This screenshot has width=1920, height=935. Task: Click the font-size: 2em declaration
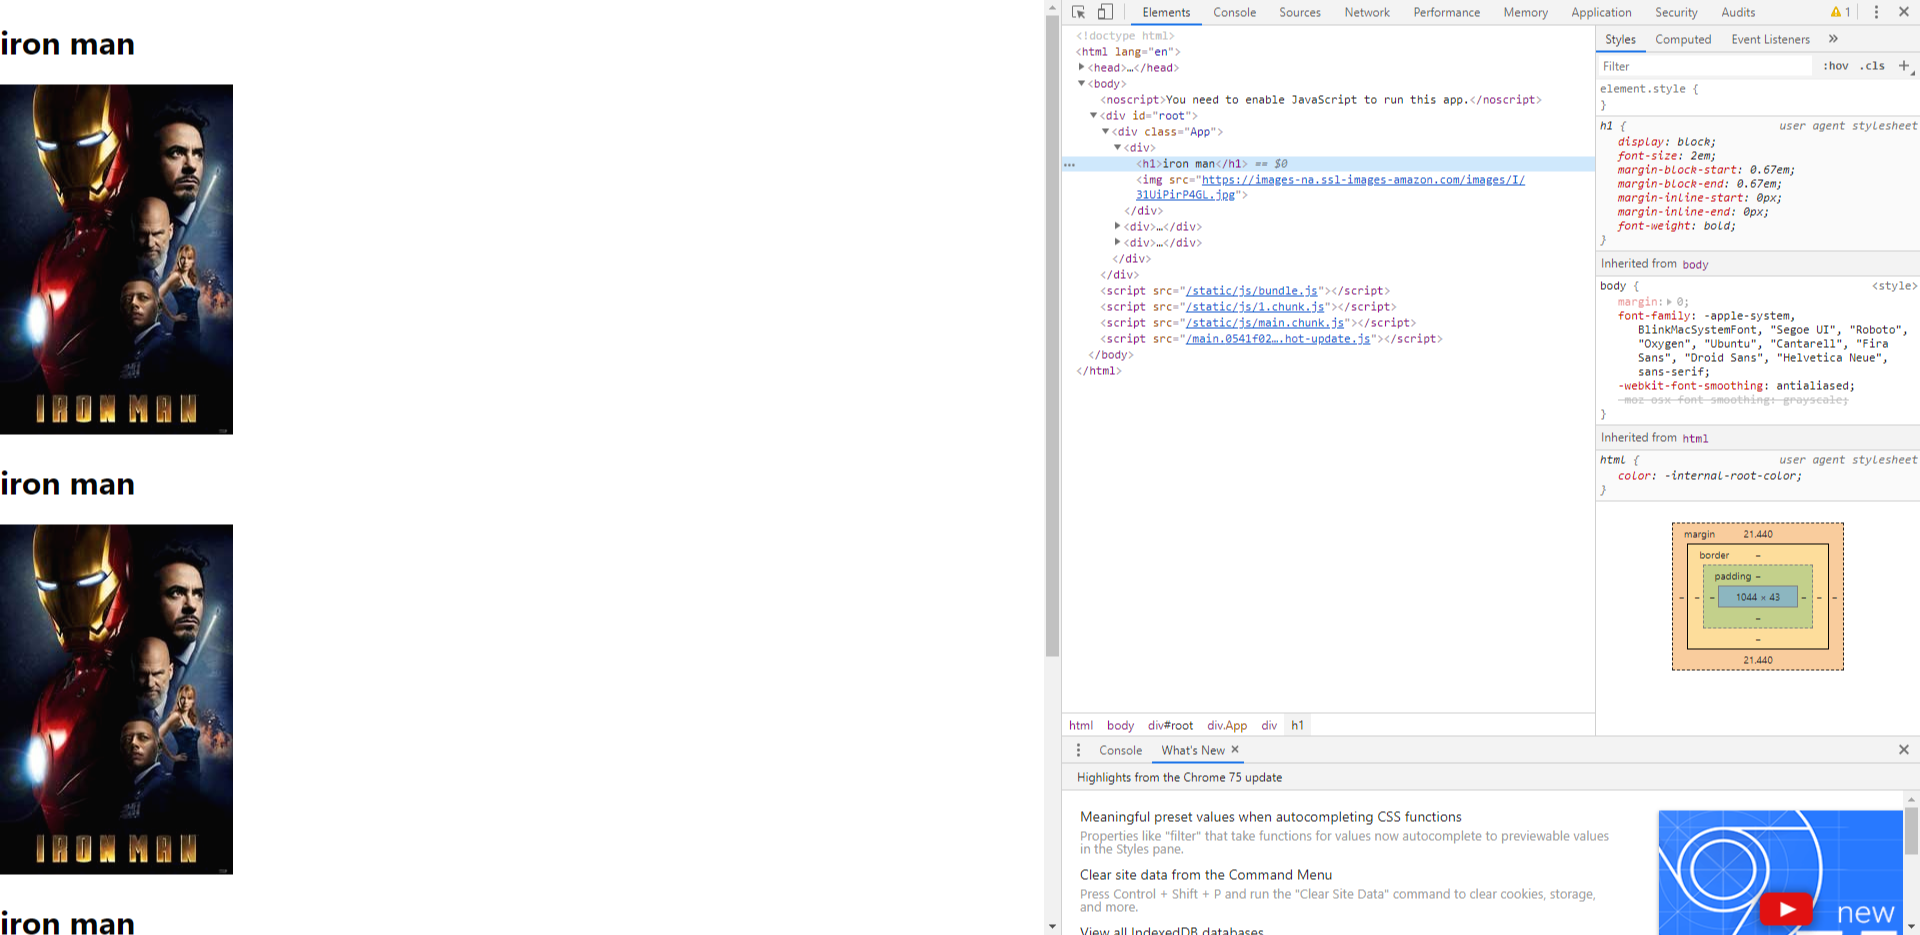tap(1666, 156)
